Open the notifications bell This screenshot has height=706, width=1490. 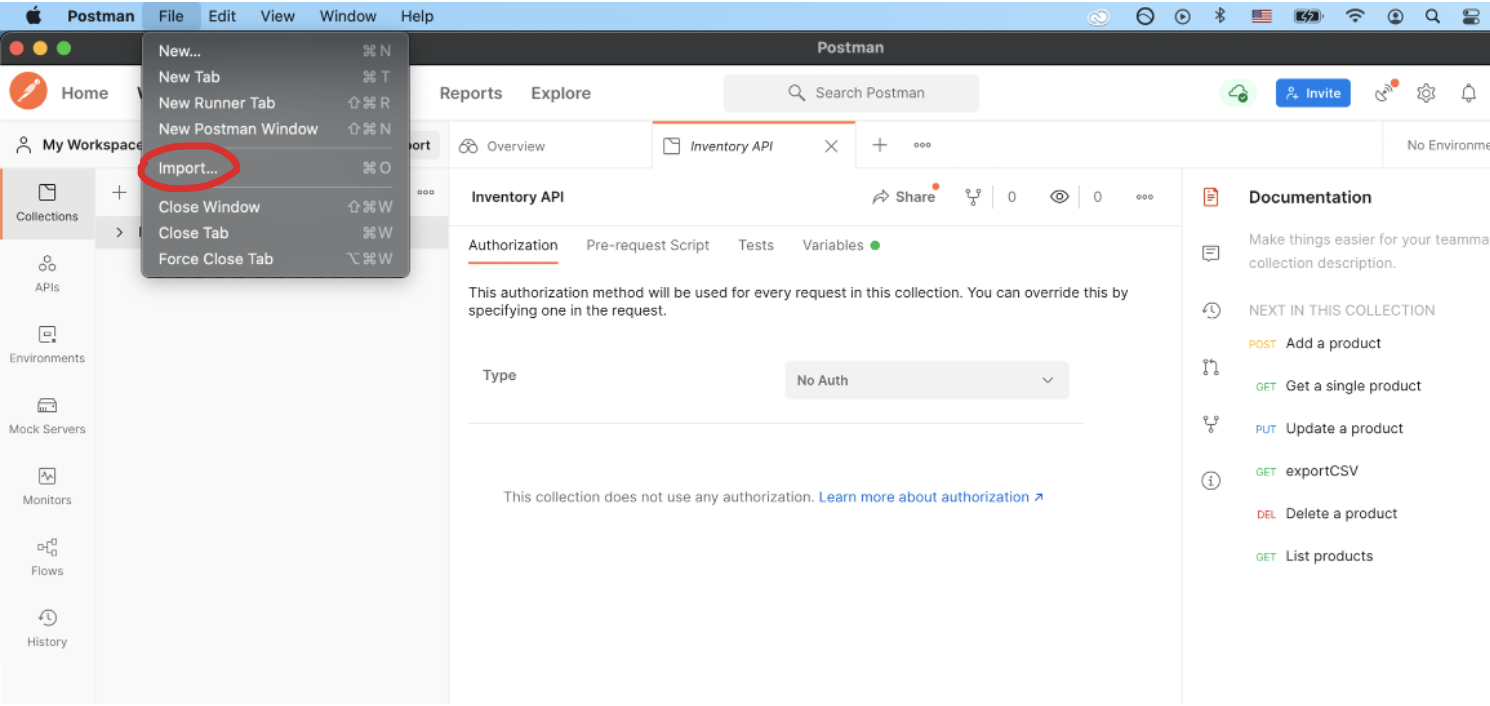[1469, 92]
